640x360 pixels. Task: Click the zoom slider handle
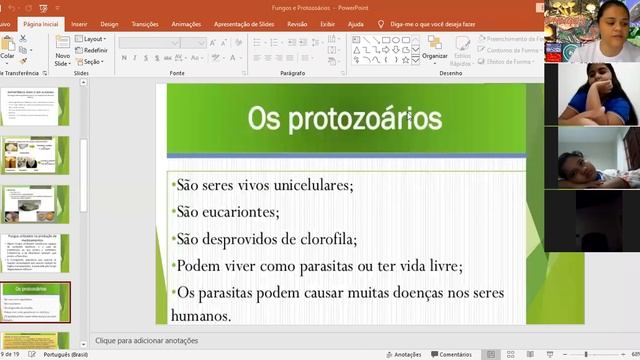point(586,354)
